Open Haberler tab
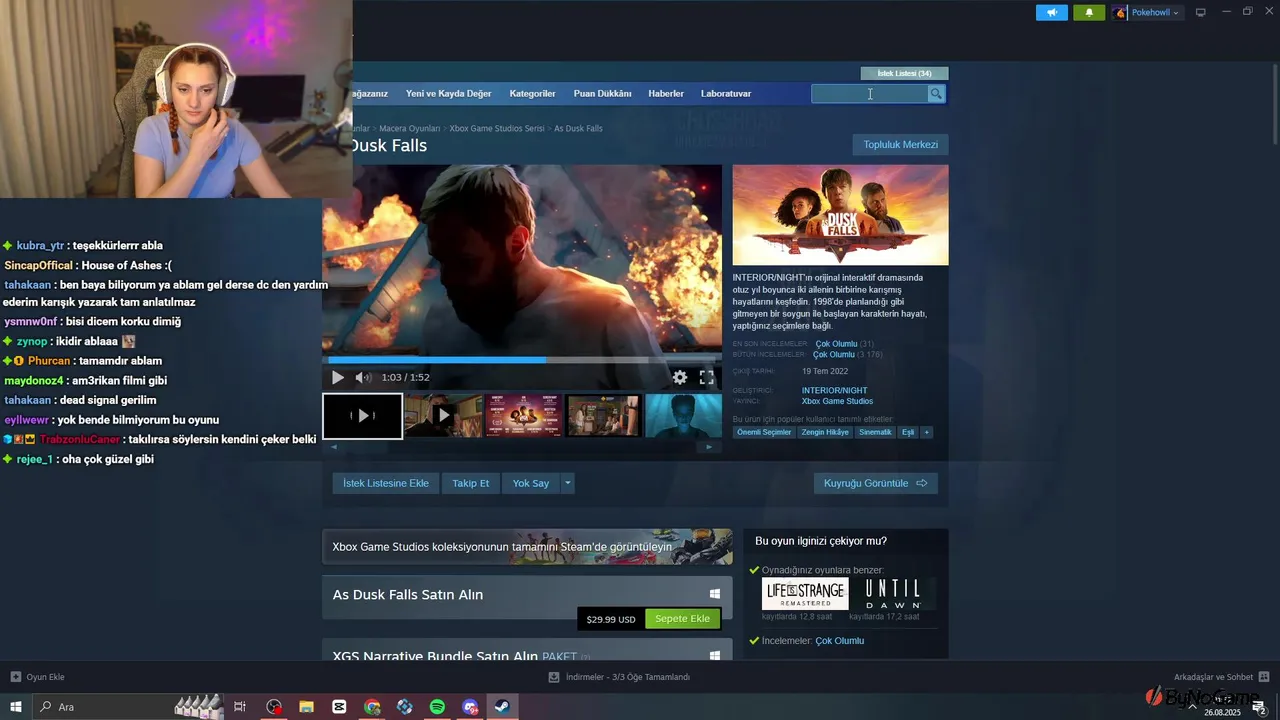Image resolution: width=1280 pixels, height=720 pixels. coord(666,93)
